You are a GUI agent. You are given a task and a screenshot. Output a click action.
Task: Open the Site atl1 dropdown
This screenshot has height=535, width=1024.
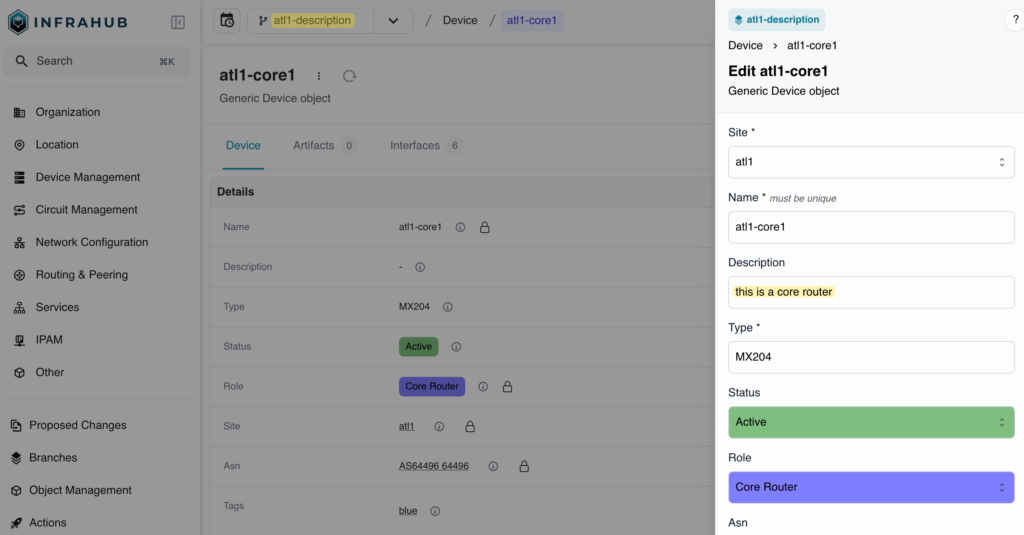click(871, 162)
